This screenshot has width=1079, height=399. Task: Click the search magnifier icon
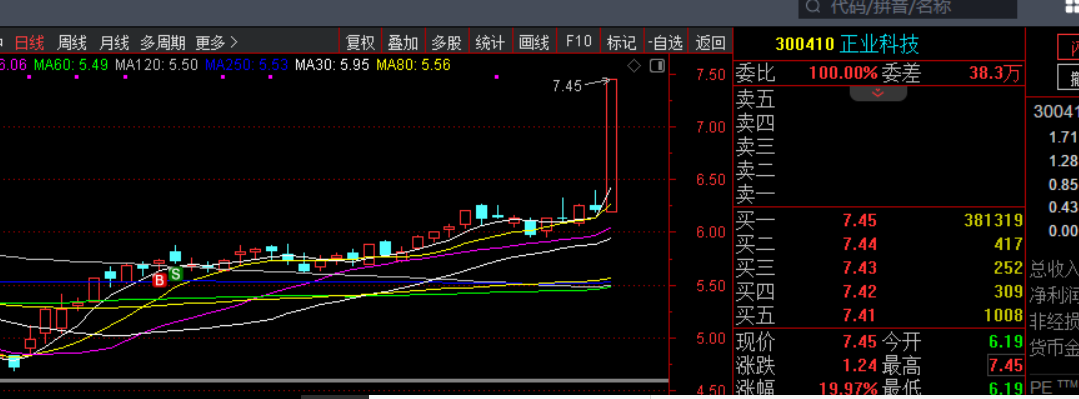tap(813, 8)
